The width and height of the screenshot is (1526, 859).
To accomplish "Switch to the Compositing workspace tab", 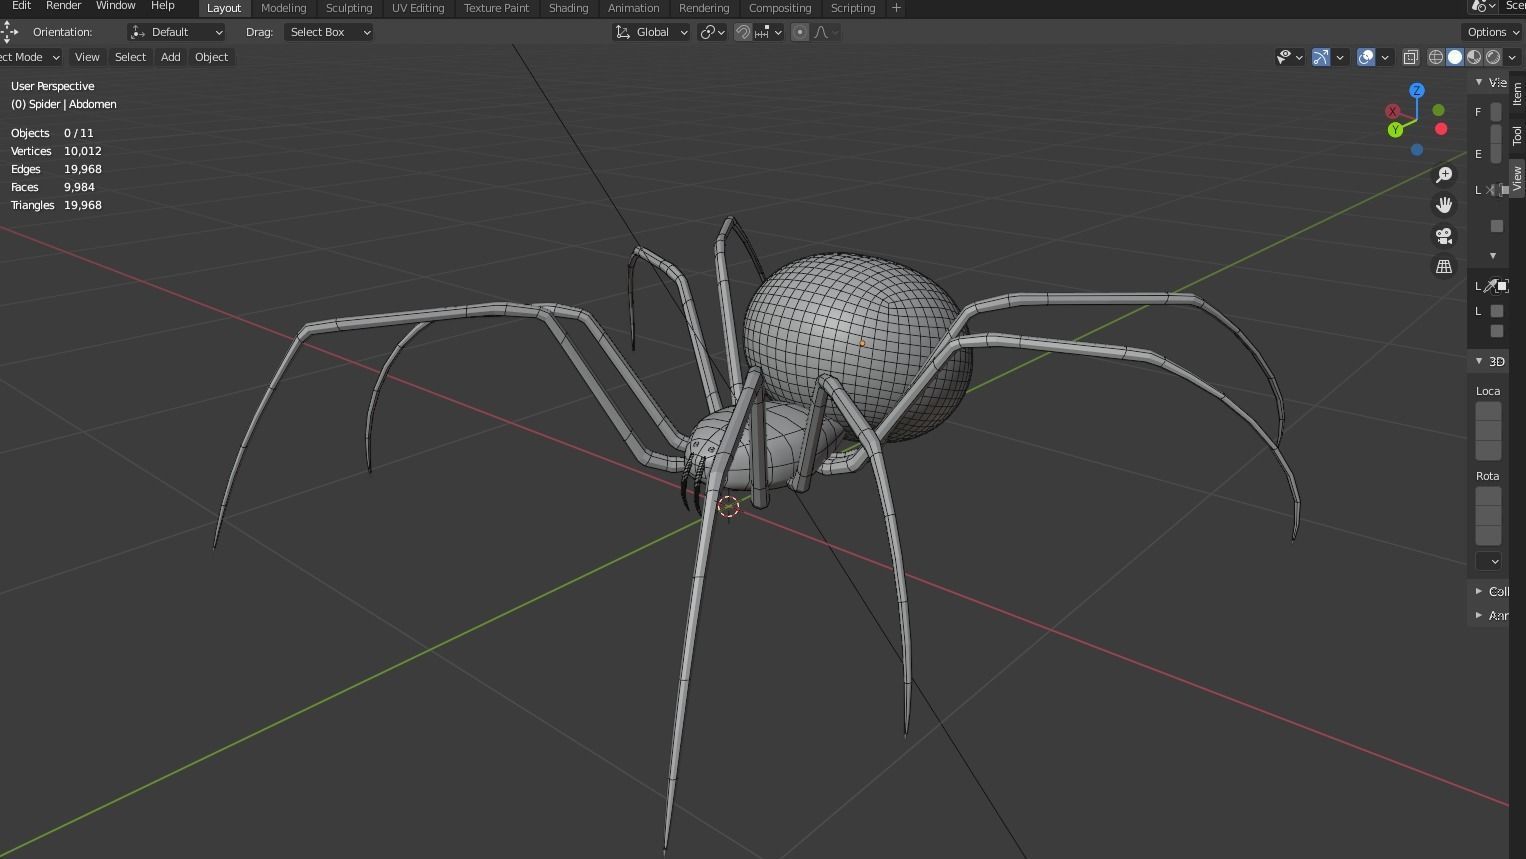I will coord(780,8).
